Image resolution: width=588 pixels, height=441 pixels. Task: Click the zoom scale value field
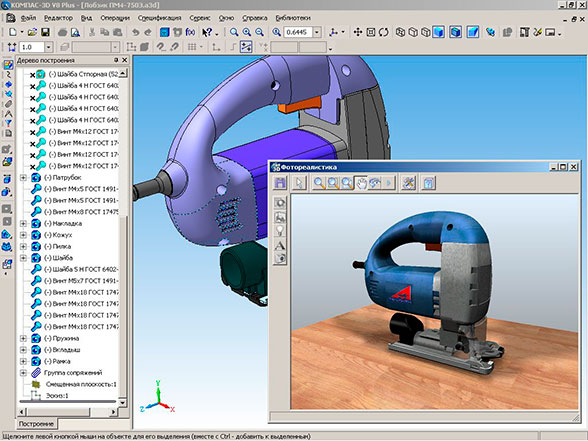298,32
